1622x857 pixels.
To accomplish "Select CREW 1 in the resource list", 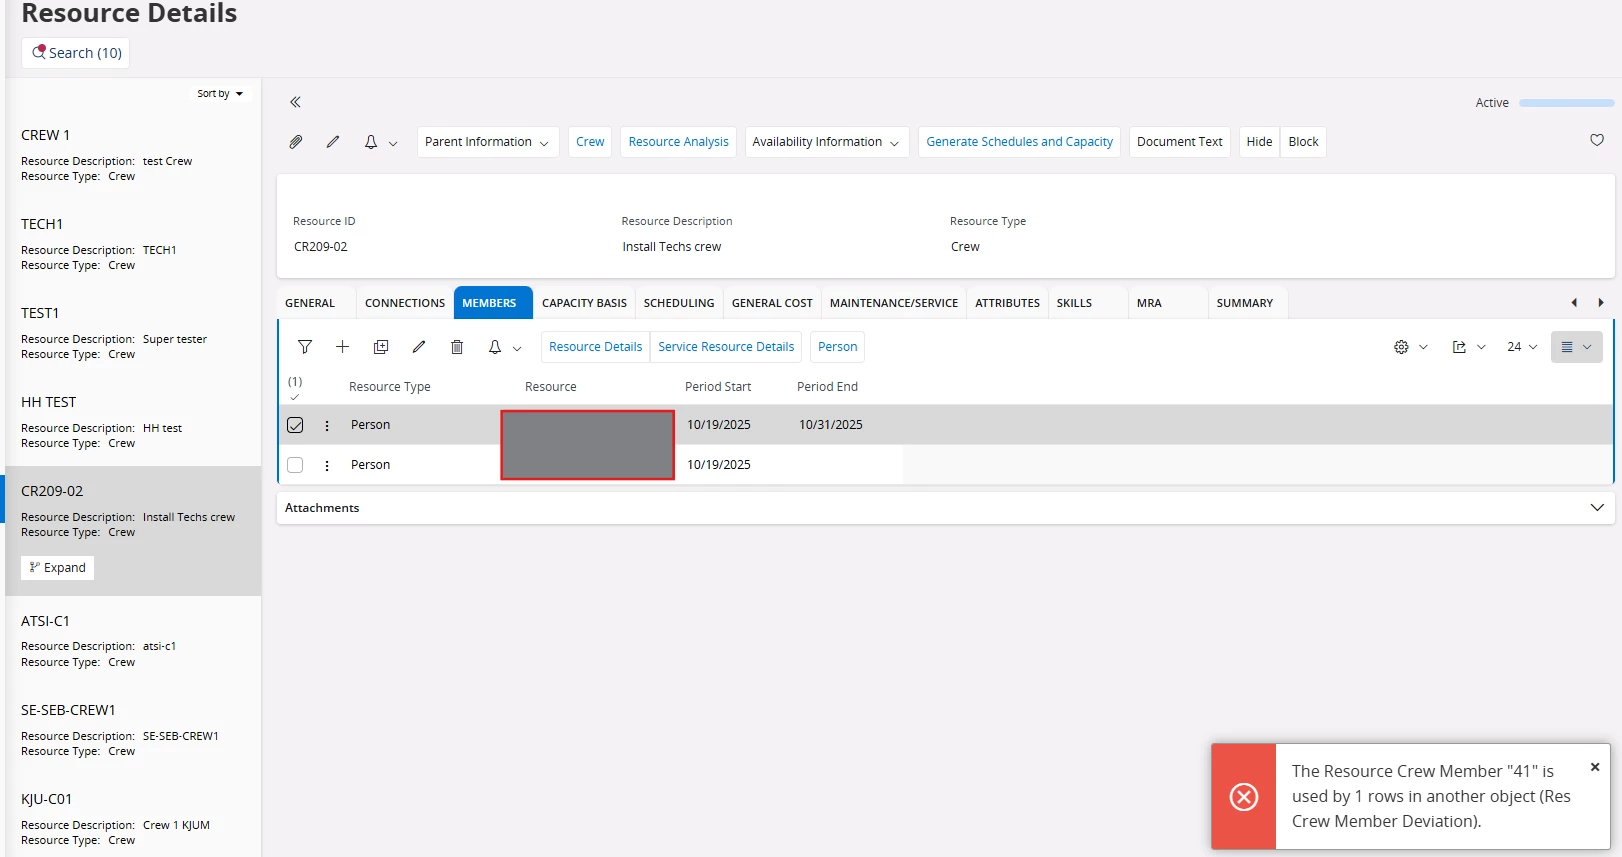I will (133, 155).
